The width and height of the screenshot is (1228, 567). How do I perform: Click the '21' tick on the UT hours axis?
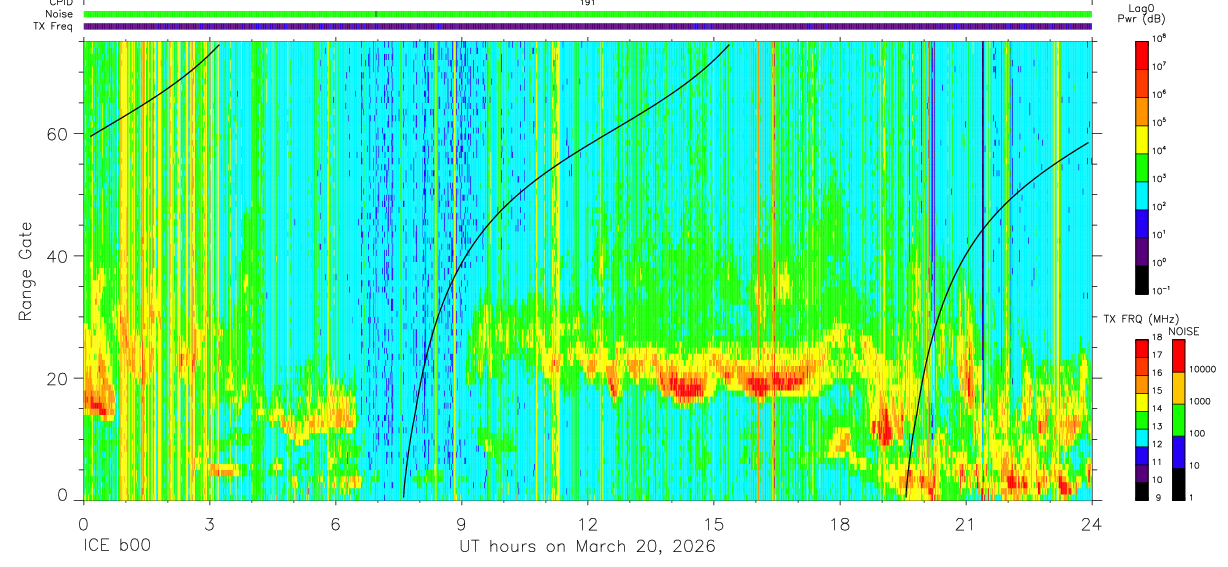[965, 523]
